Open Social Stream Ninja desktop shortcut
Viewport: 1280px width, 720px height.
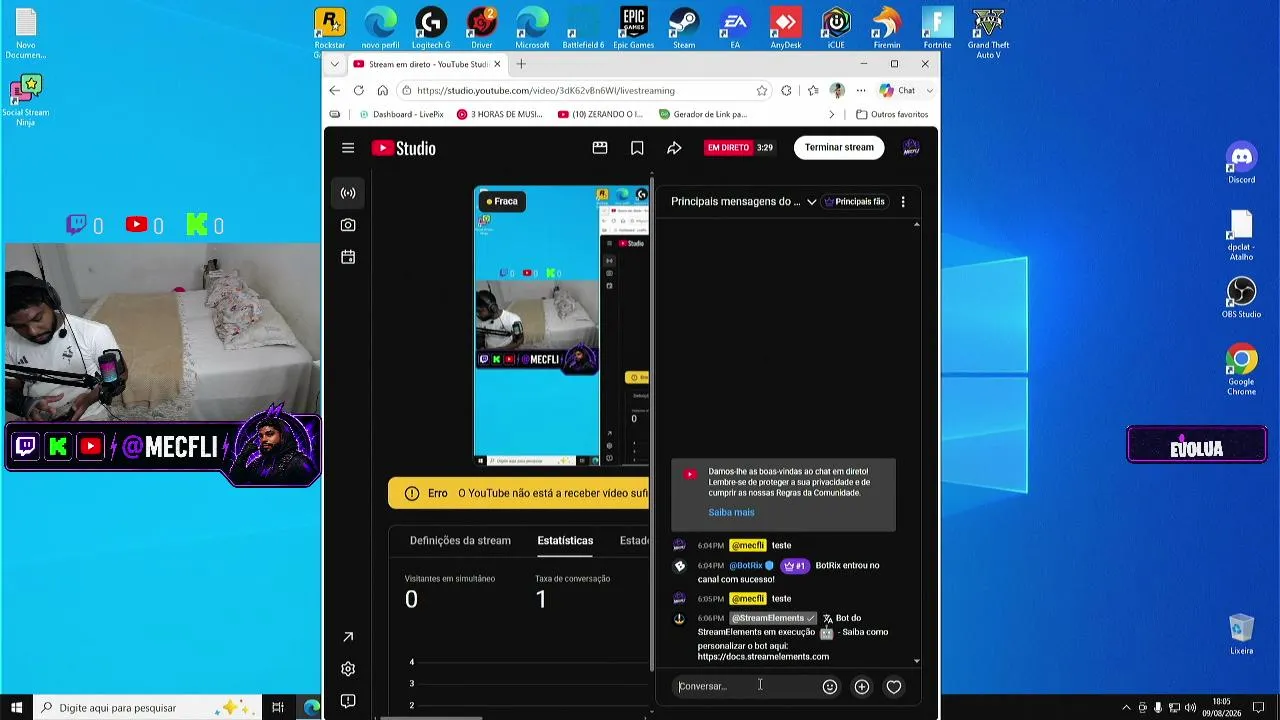[26, 100]
